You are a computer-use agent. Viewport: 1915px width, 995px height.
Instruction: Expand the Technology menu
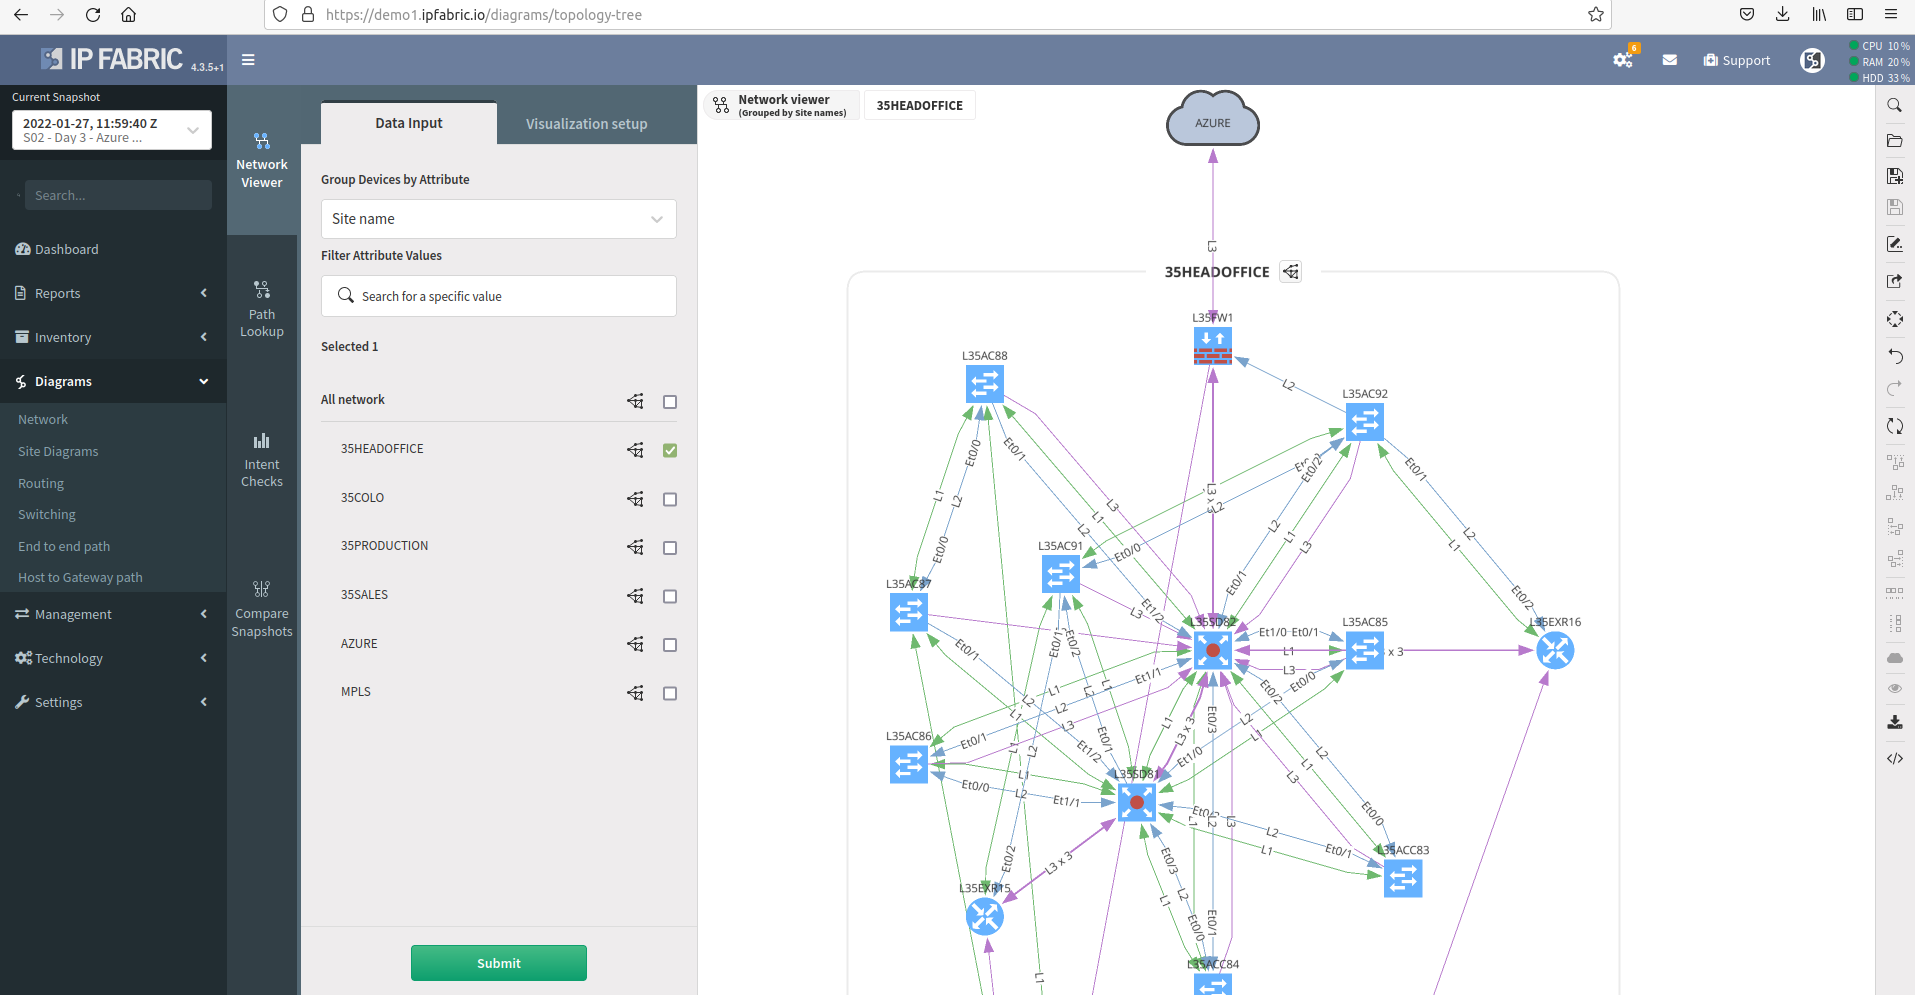coord(113,658)
